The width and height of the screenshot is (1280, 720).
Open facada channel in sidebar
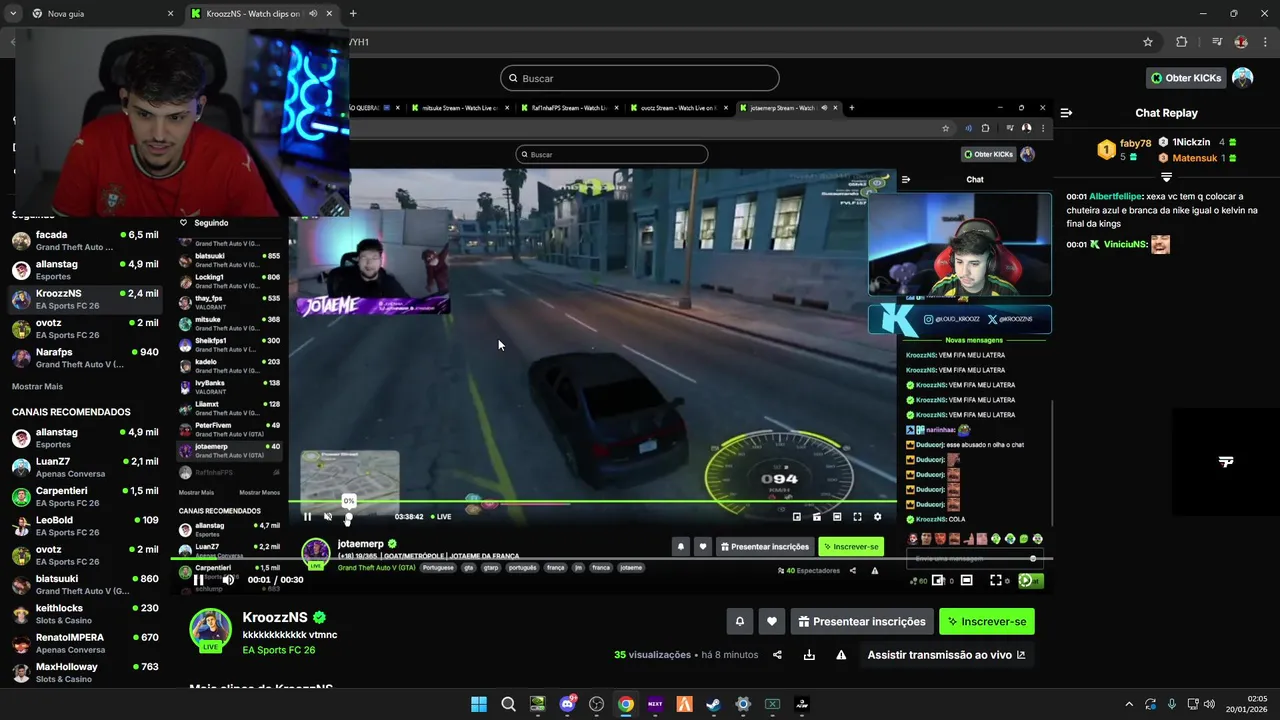[x=85, y=241]
